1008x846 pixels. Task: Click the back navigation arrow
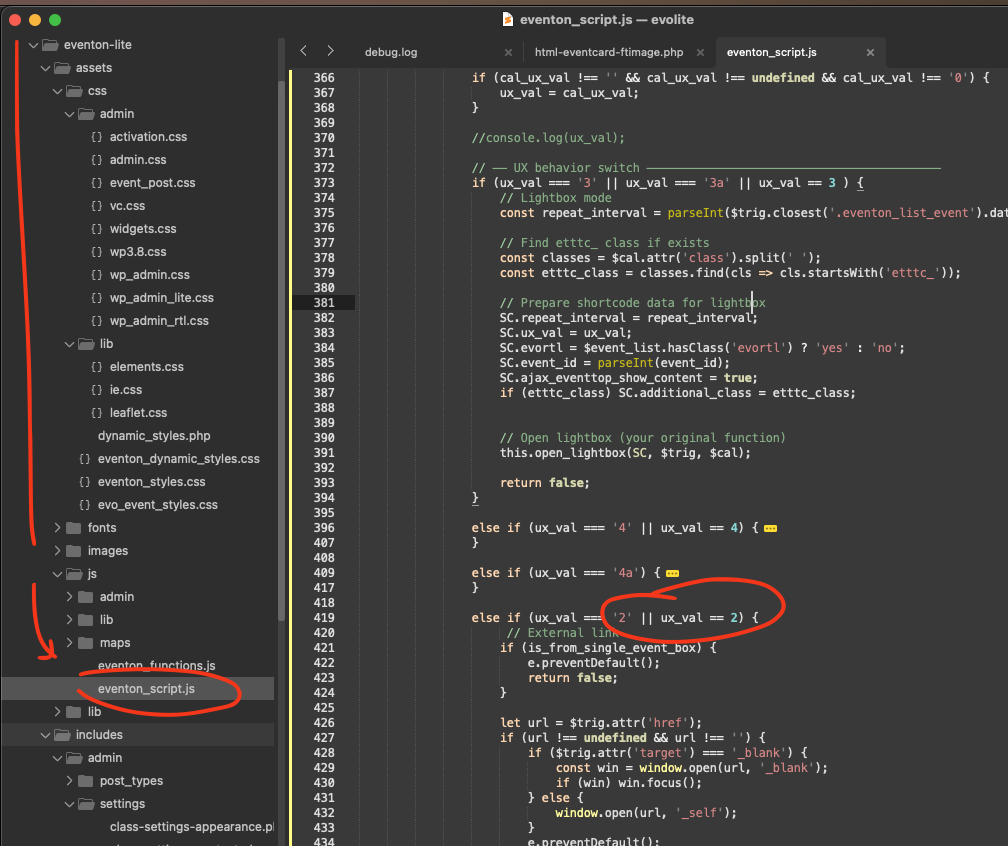303,51
